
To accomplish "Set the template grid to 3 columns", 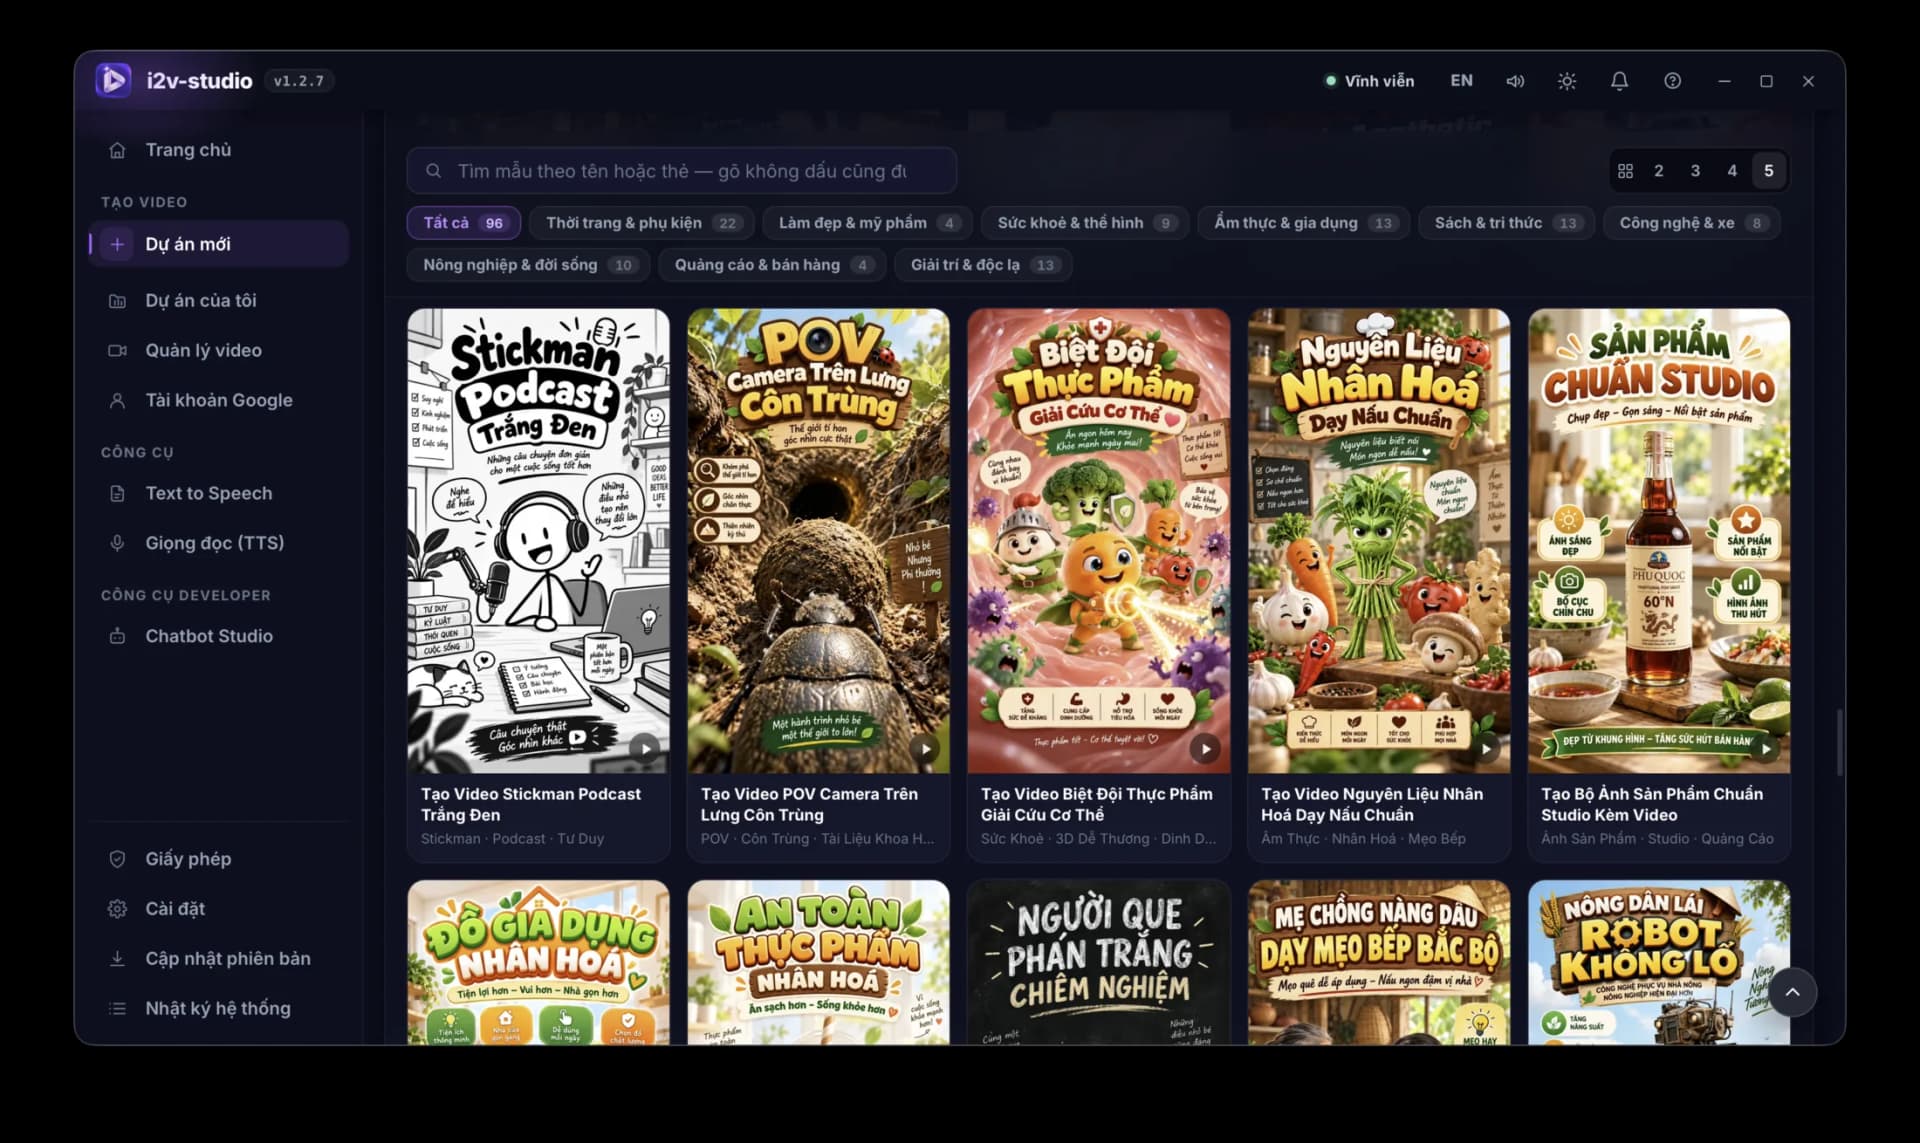I will point(1695,171).
